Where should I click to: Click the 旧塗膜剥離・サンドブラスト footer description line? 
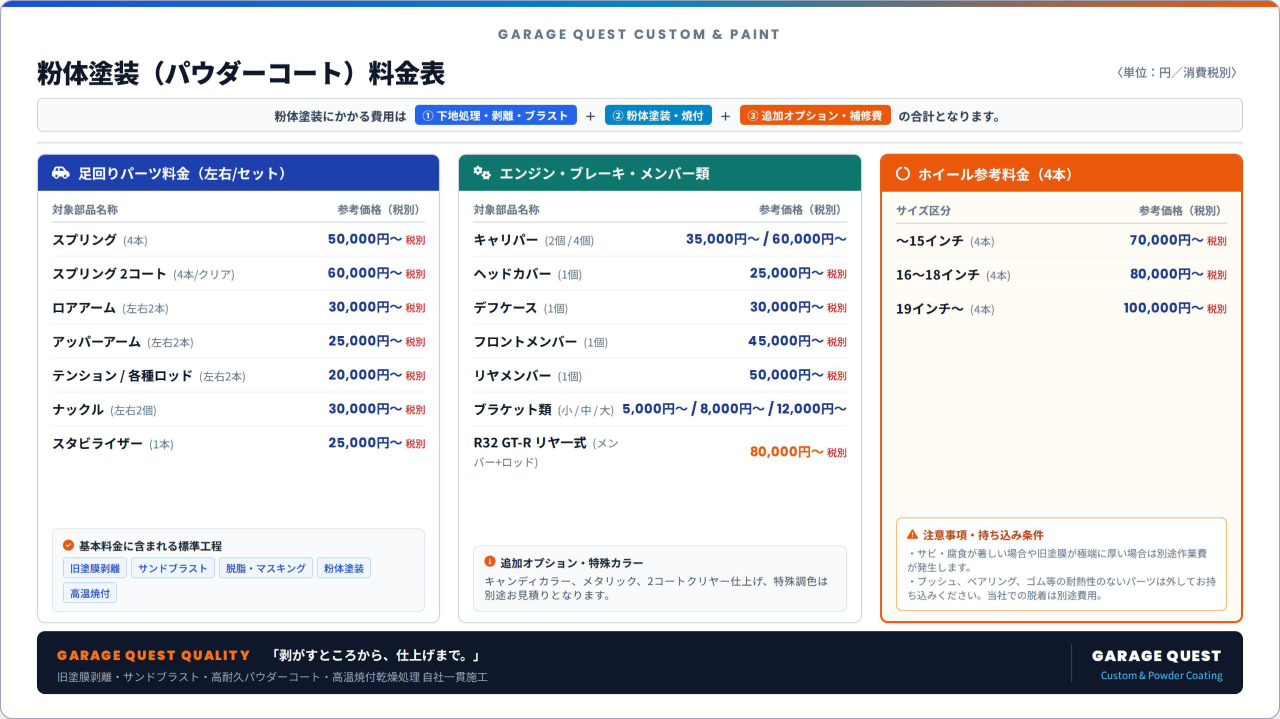tap(273, 677)
